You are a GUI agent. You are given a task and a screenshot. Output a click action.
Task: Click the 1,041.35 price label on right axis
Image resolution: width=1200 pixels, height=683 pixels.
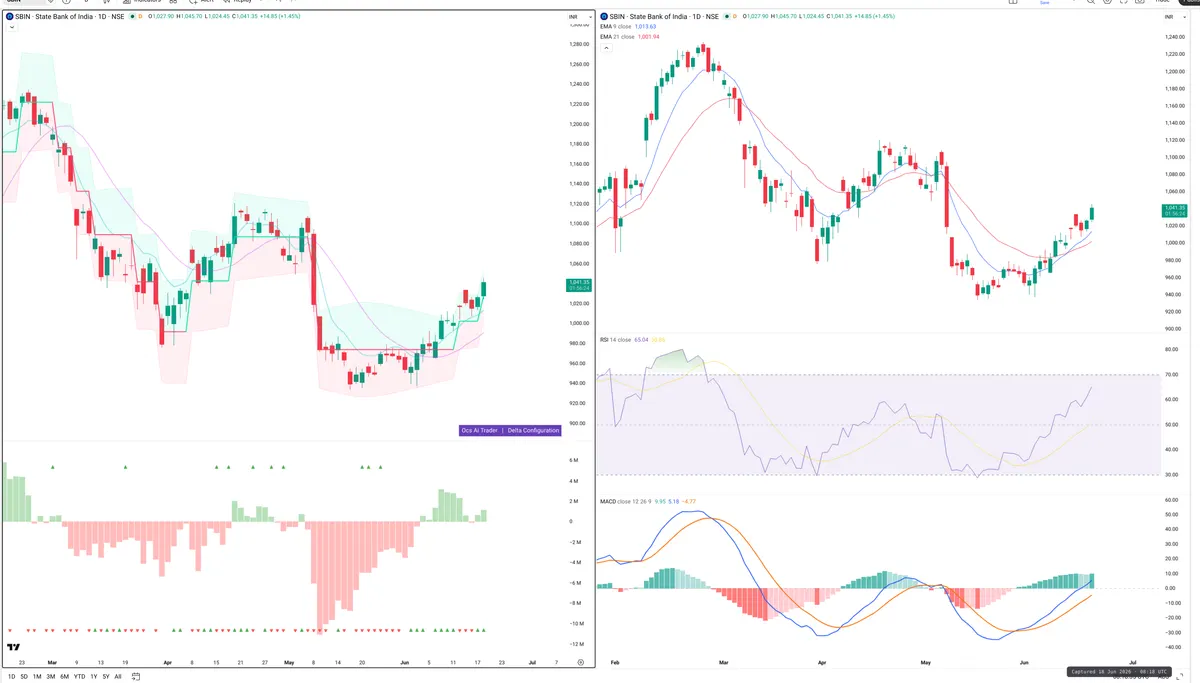pos(1173,210)
